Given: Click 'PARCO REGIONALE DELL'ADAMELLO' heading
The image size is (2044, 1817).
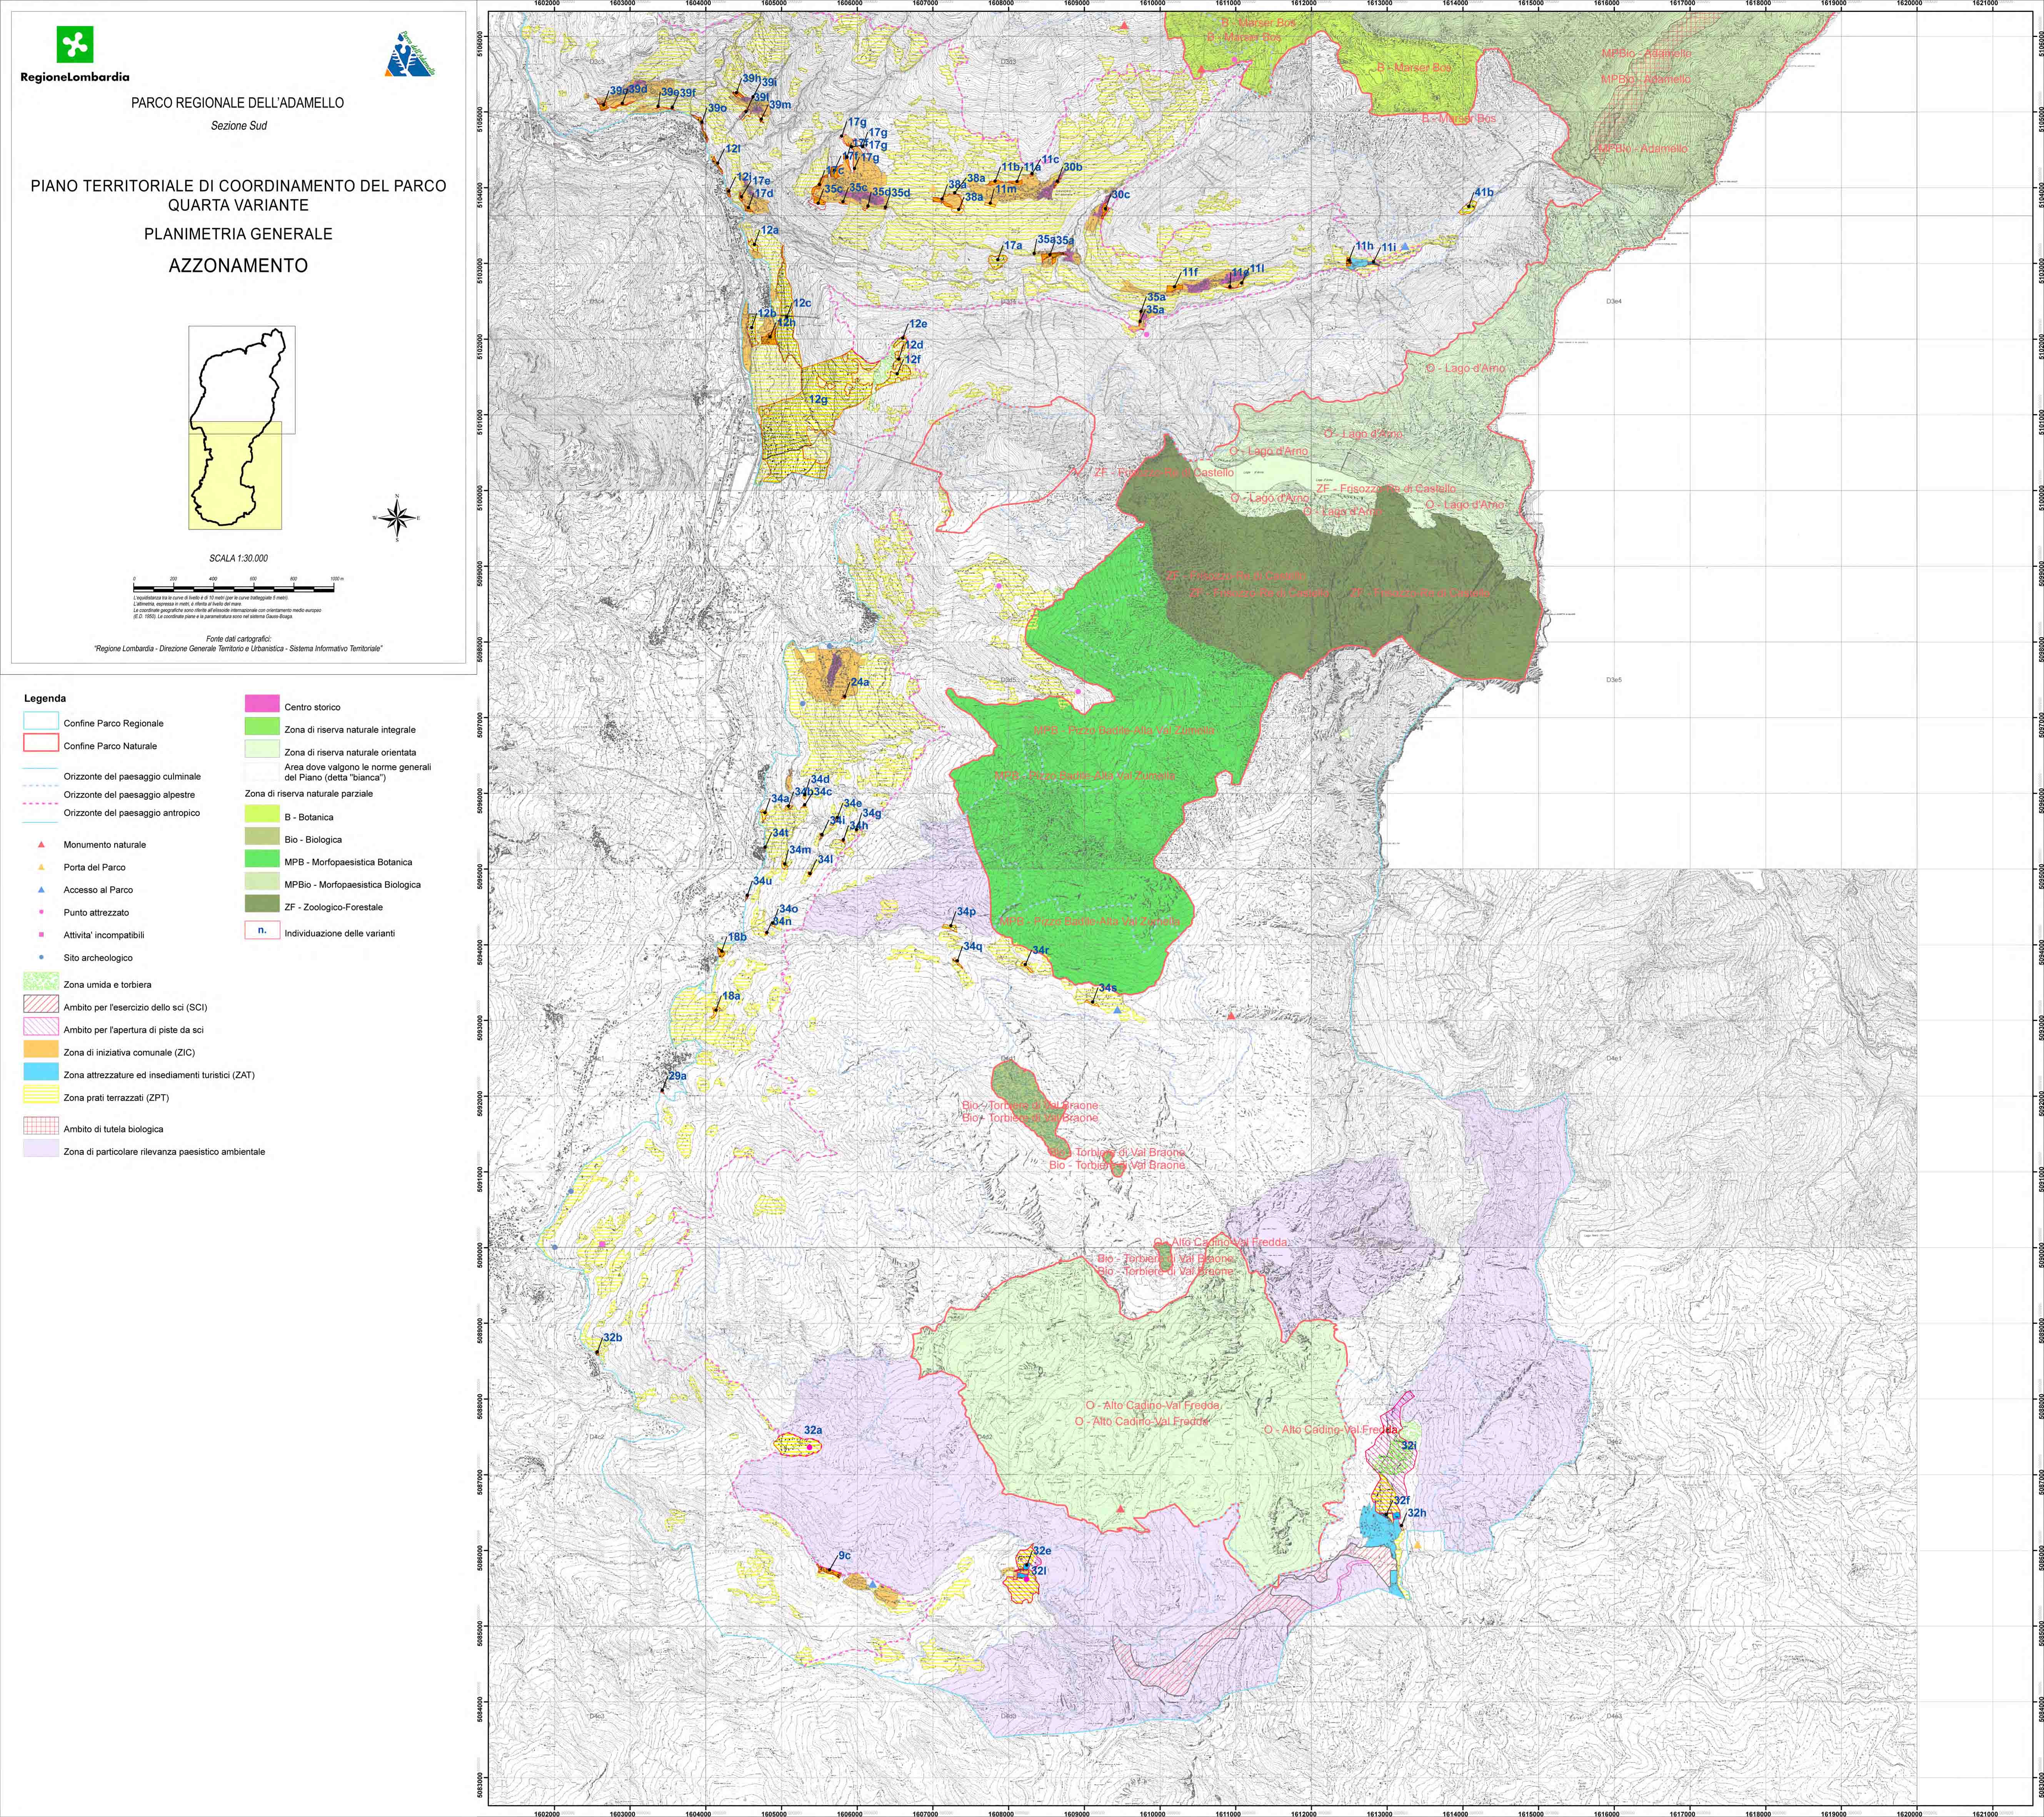Looking at the screenshot, I should (238, 103).
